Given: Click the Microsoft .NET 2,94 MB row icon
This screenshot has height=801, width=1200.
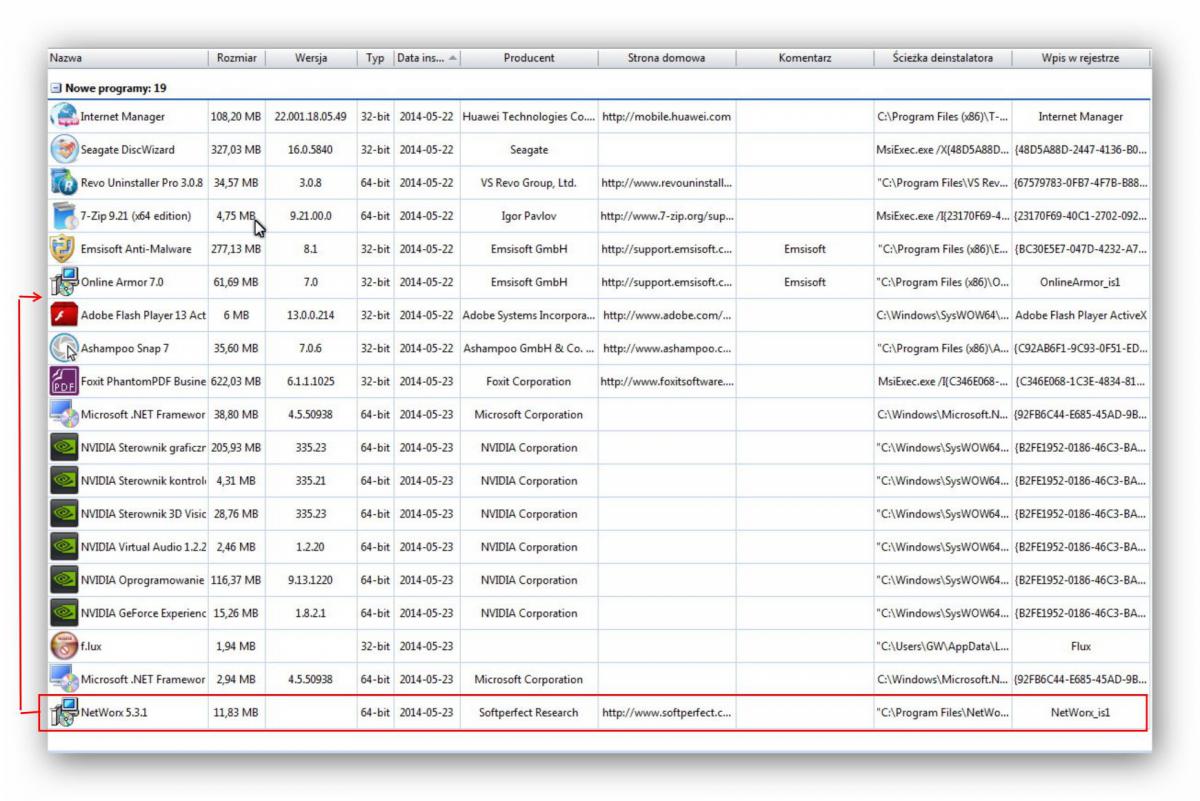Looking at the screenshot, I should (64, 679).
